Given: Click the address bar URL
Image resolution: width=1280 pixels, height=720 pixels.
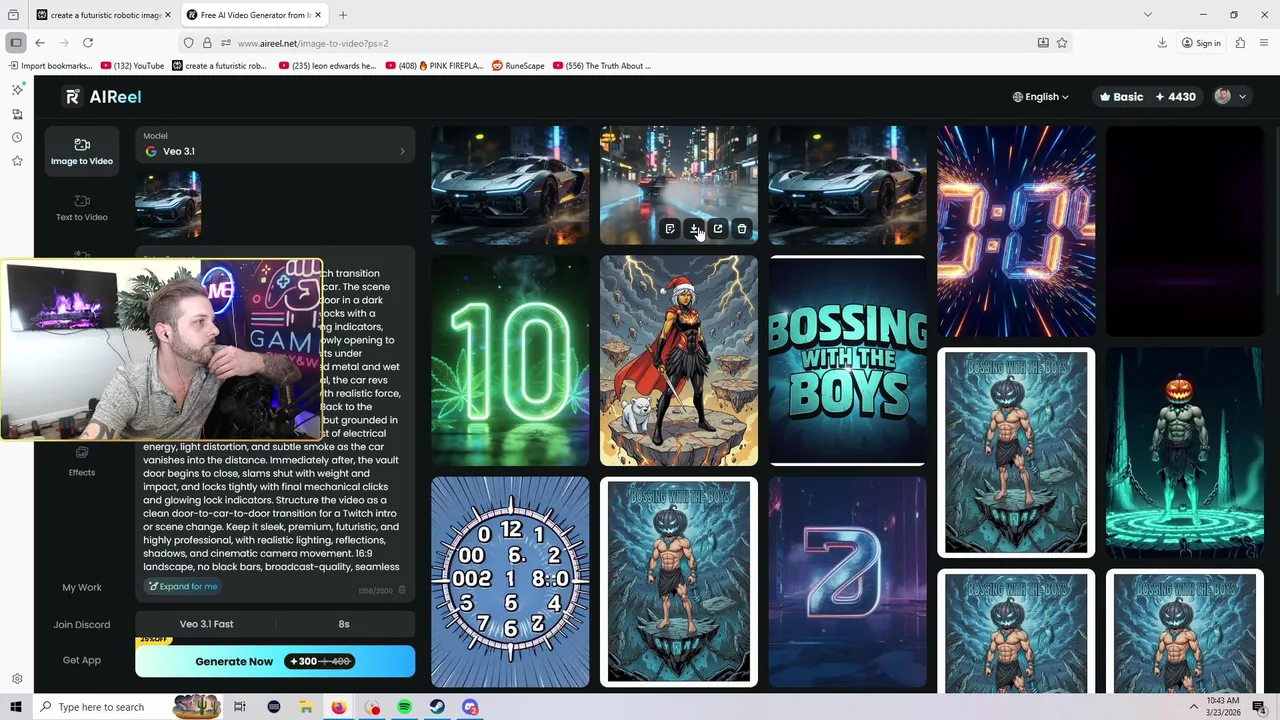Looking at the screenshot, I should click(313, 43).
